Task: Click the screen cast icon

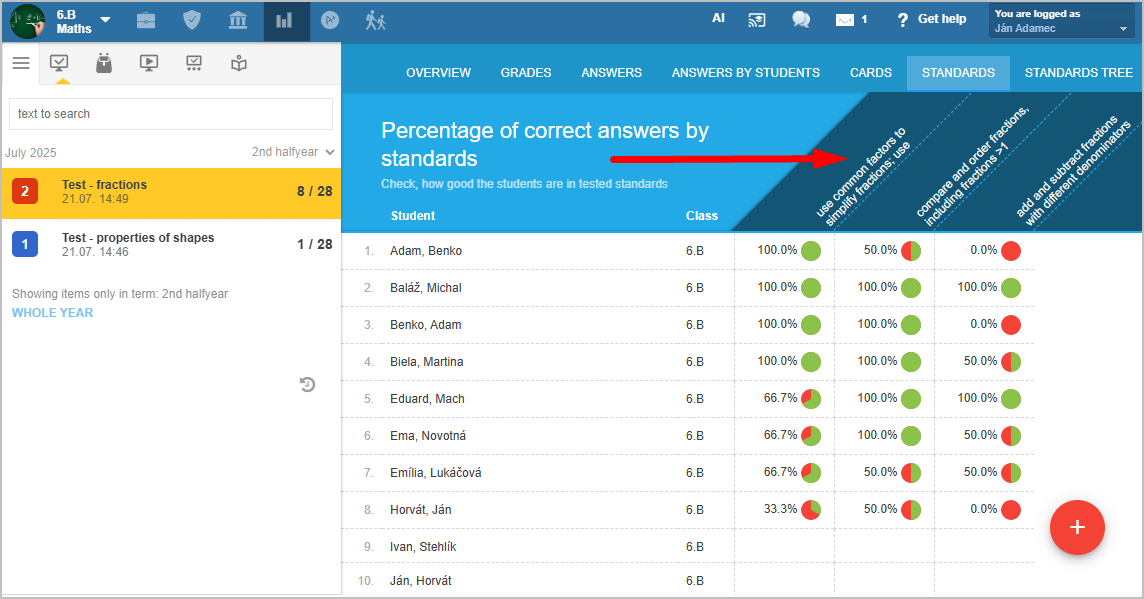Action: coord(757,20)
